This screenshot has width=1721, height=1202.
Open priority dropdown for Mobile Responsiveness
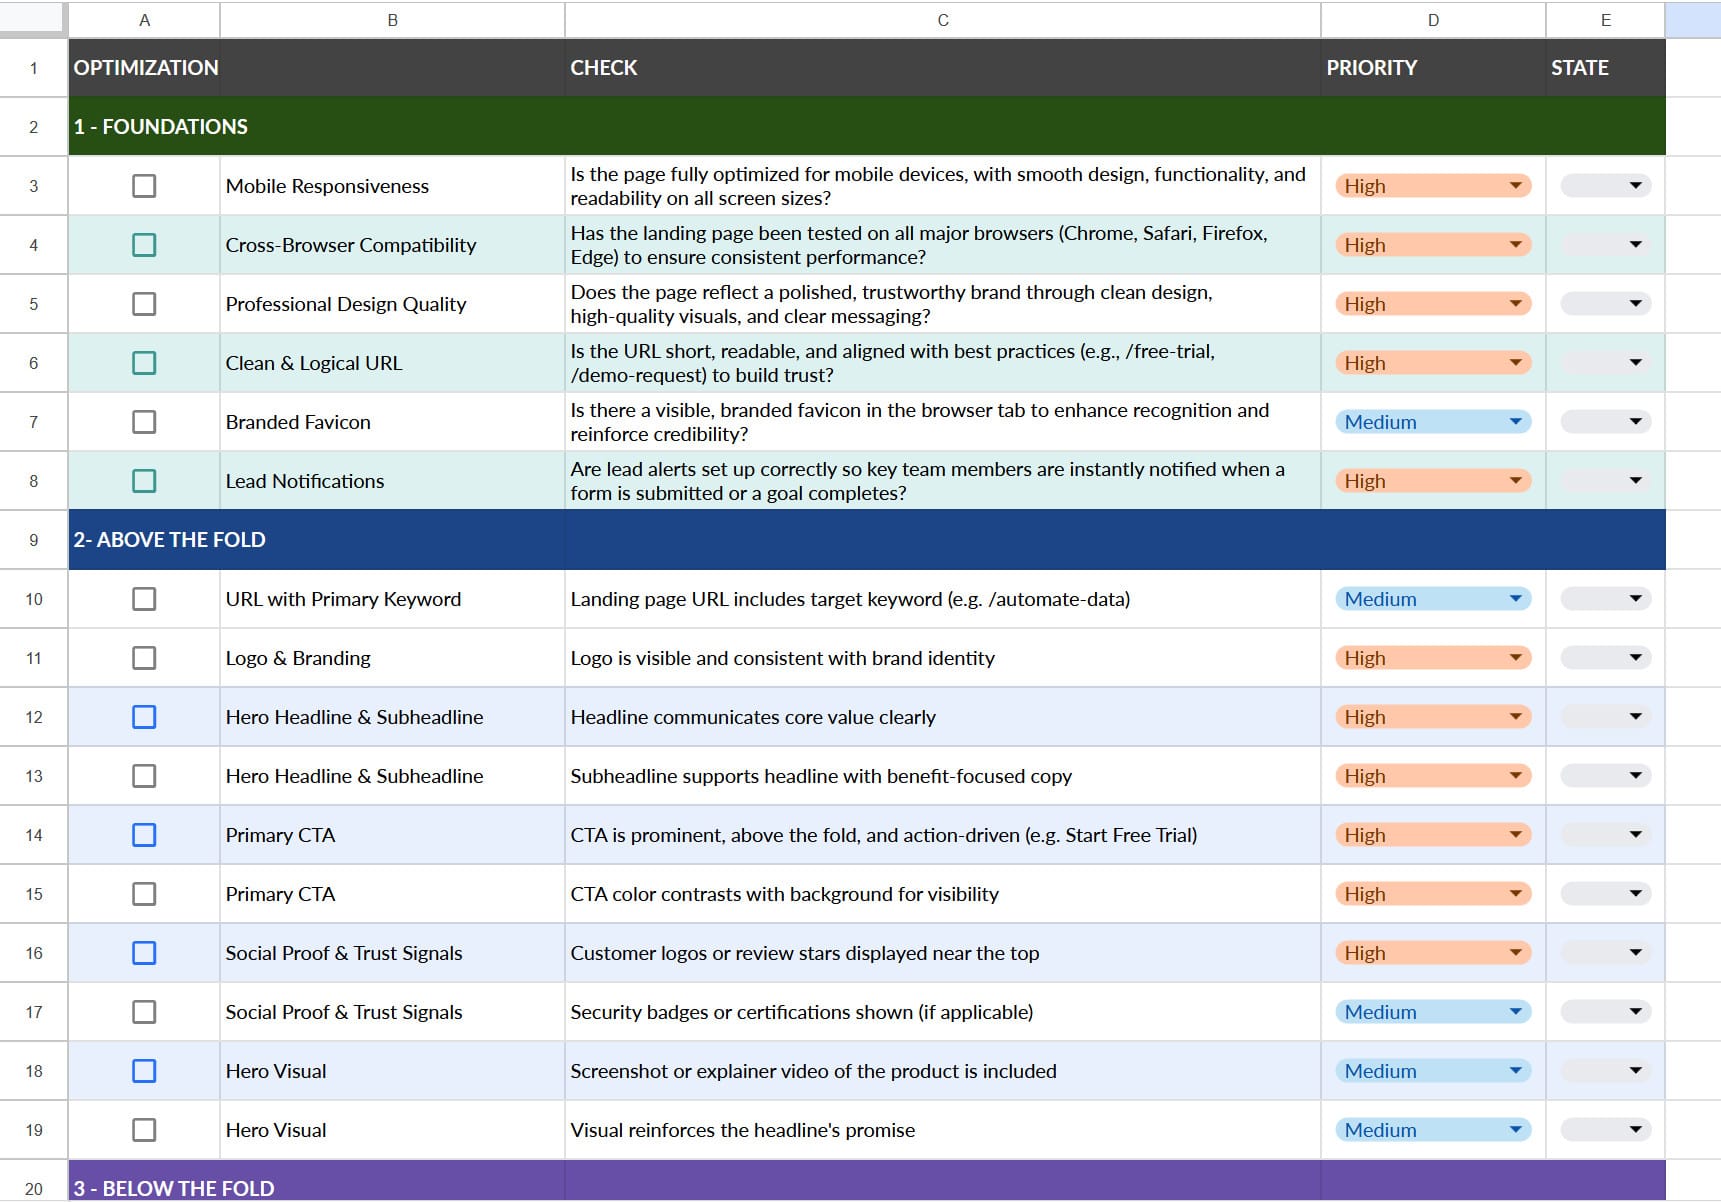(x=1515, y=186)
